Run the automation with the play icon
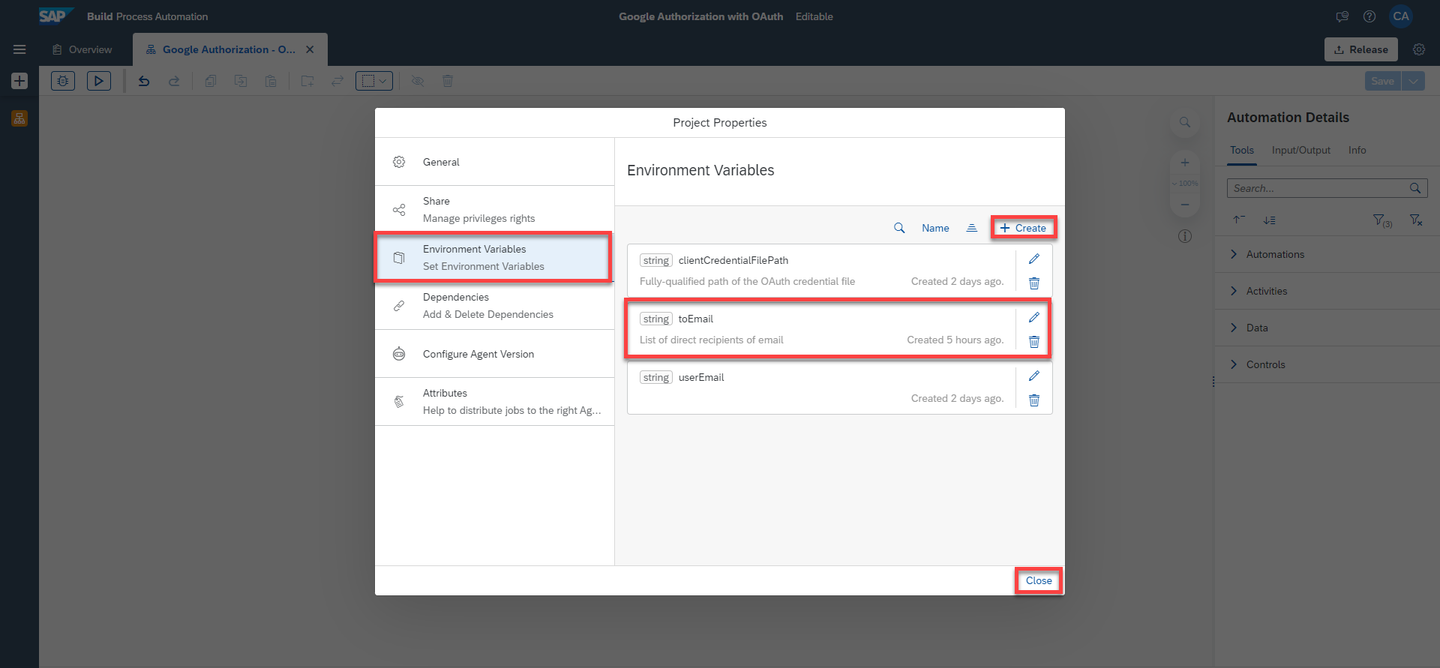1440x668 pixels. point(99,81)
